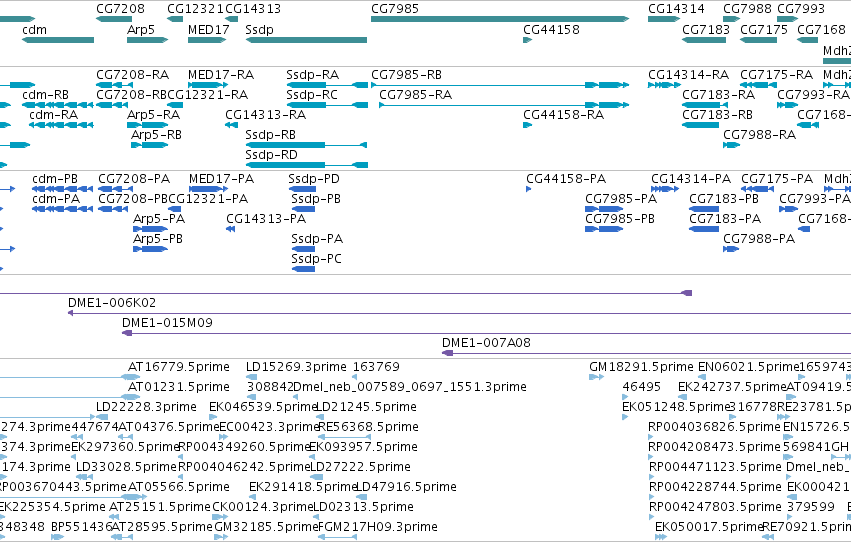This screenshot has width=851, height=542.
Task: Open the LD33028.5prime EST label
Action: coord(126,466)
